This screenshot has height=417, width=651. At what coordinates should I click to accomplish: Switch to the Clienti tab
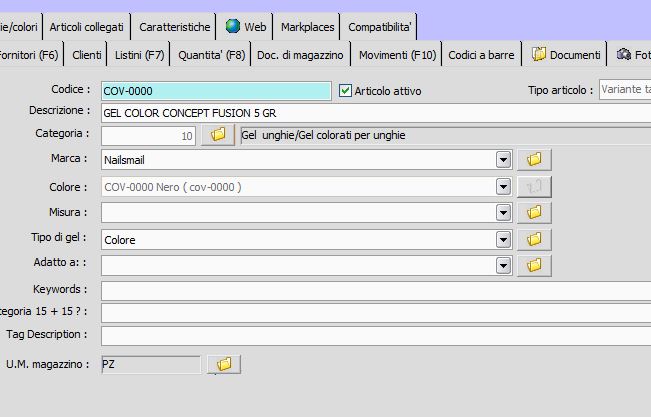(x=86, y=55)
